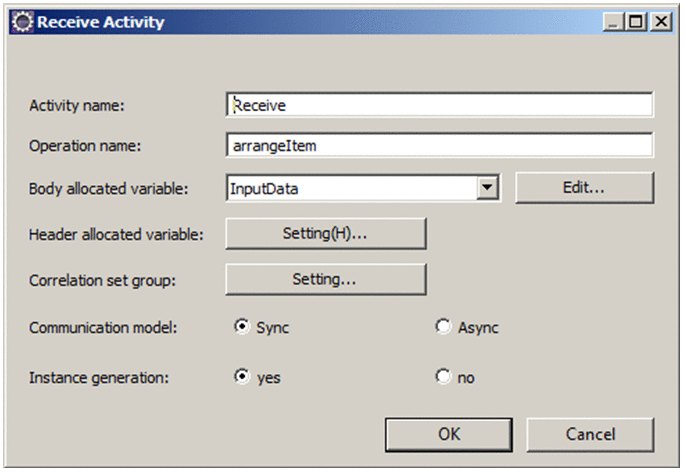Confirm the dialog with OK
This screenshot has height=473, width=685.
[449, 434]
